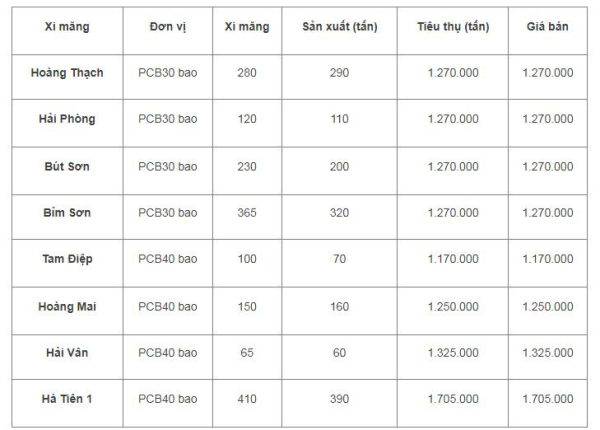Click the "Bút Sơn" cell
Screen dimensions: 600x430
click(68, 165)
